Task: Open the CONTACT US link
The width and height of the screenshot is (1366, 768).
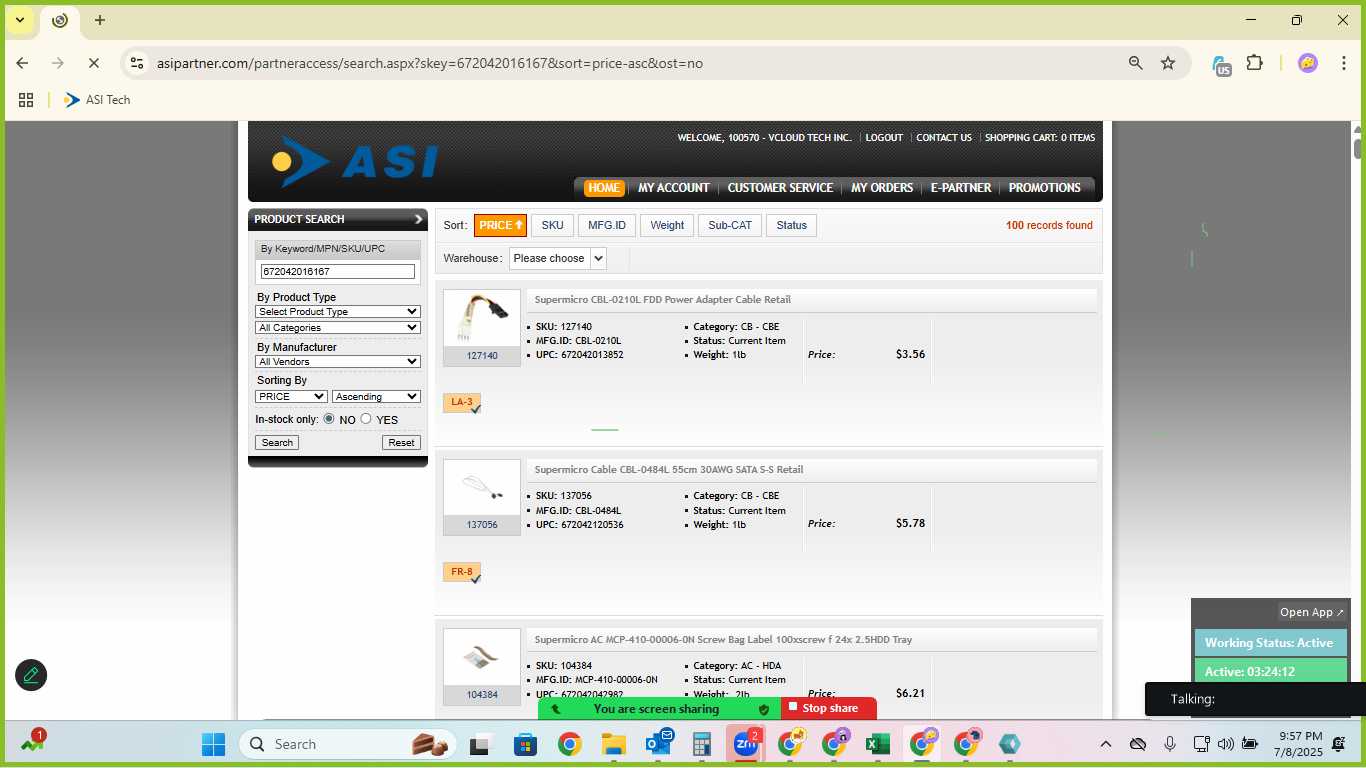Action: tap(944, 138)
